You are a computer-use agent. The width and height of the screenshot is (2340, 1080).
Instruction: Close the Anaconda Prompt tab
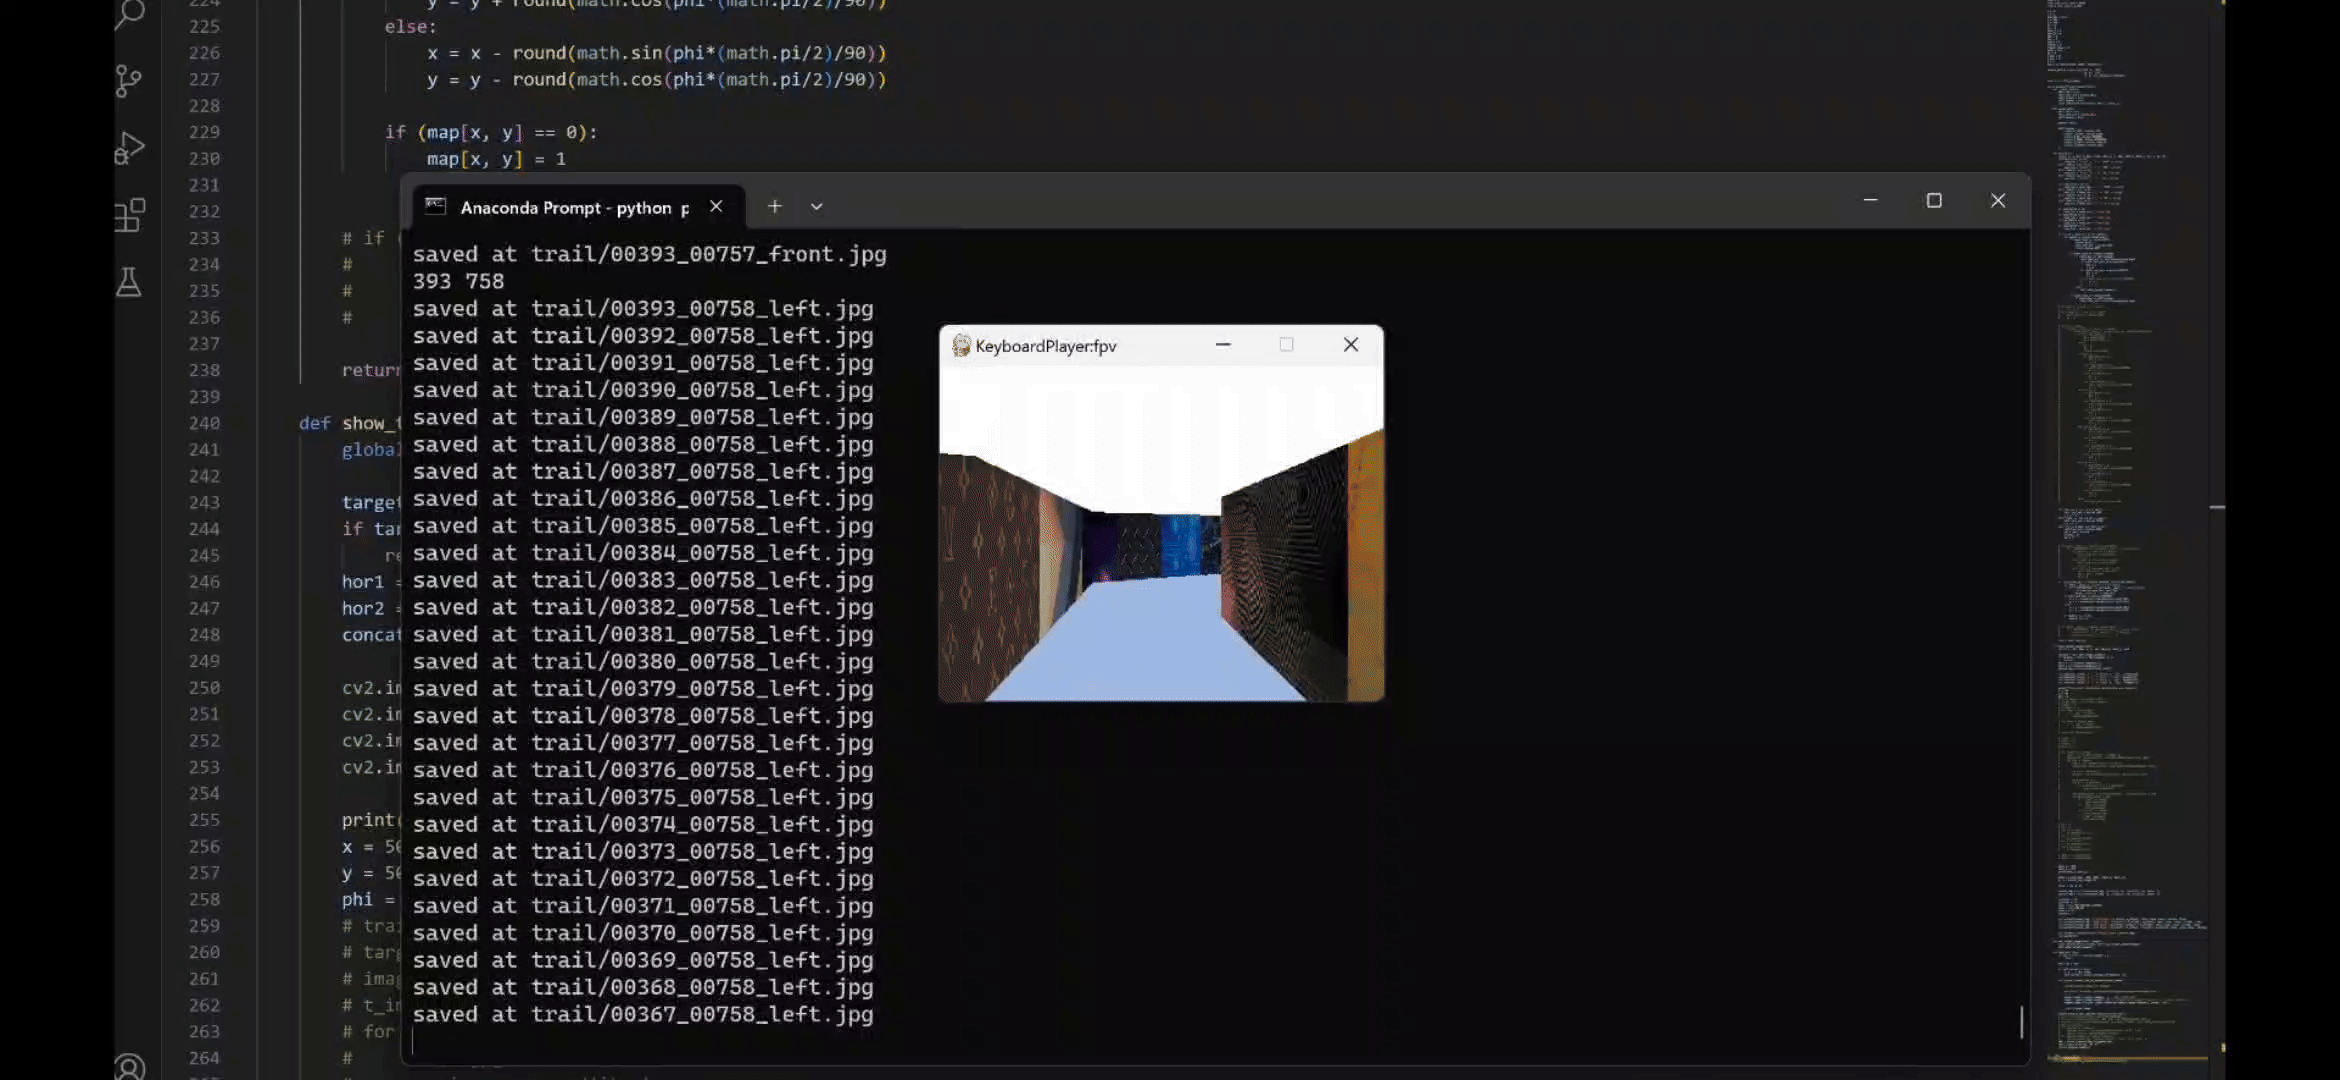(x=716, y=206)
